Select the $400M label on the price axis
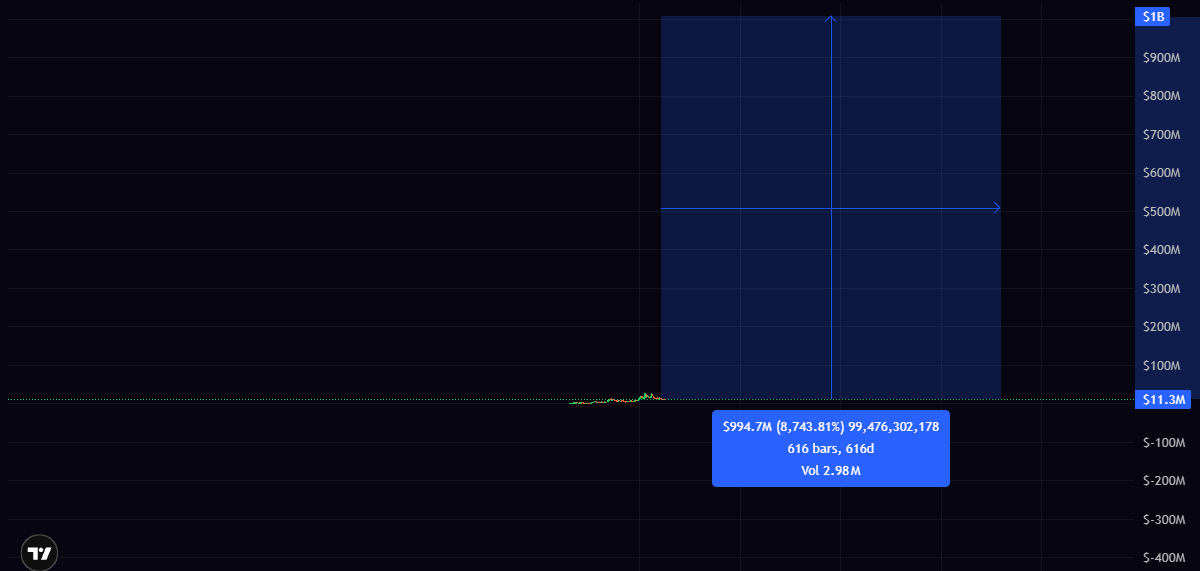 [x=1162, y=250]
